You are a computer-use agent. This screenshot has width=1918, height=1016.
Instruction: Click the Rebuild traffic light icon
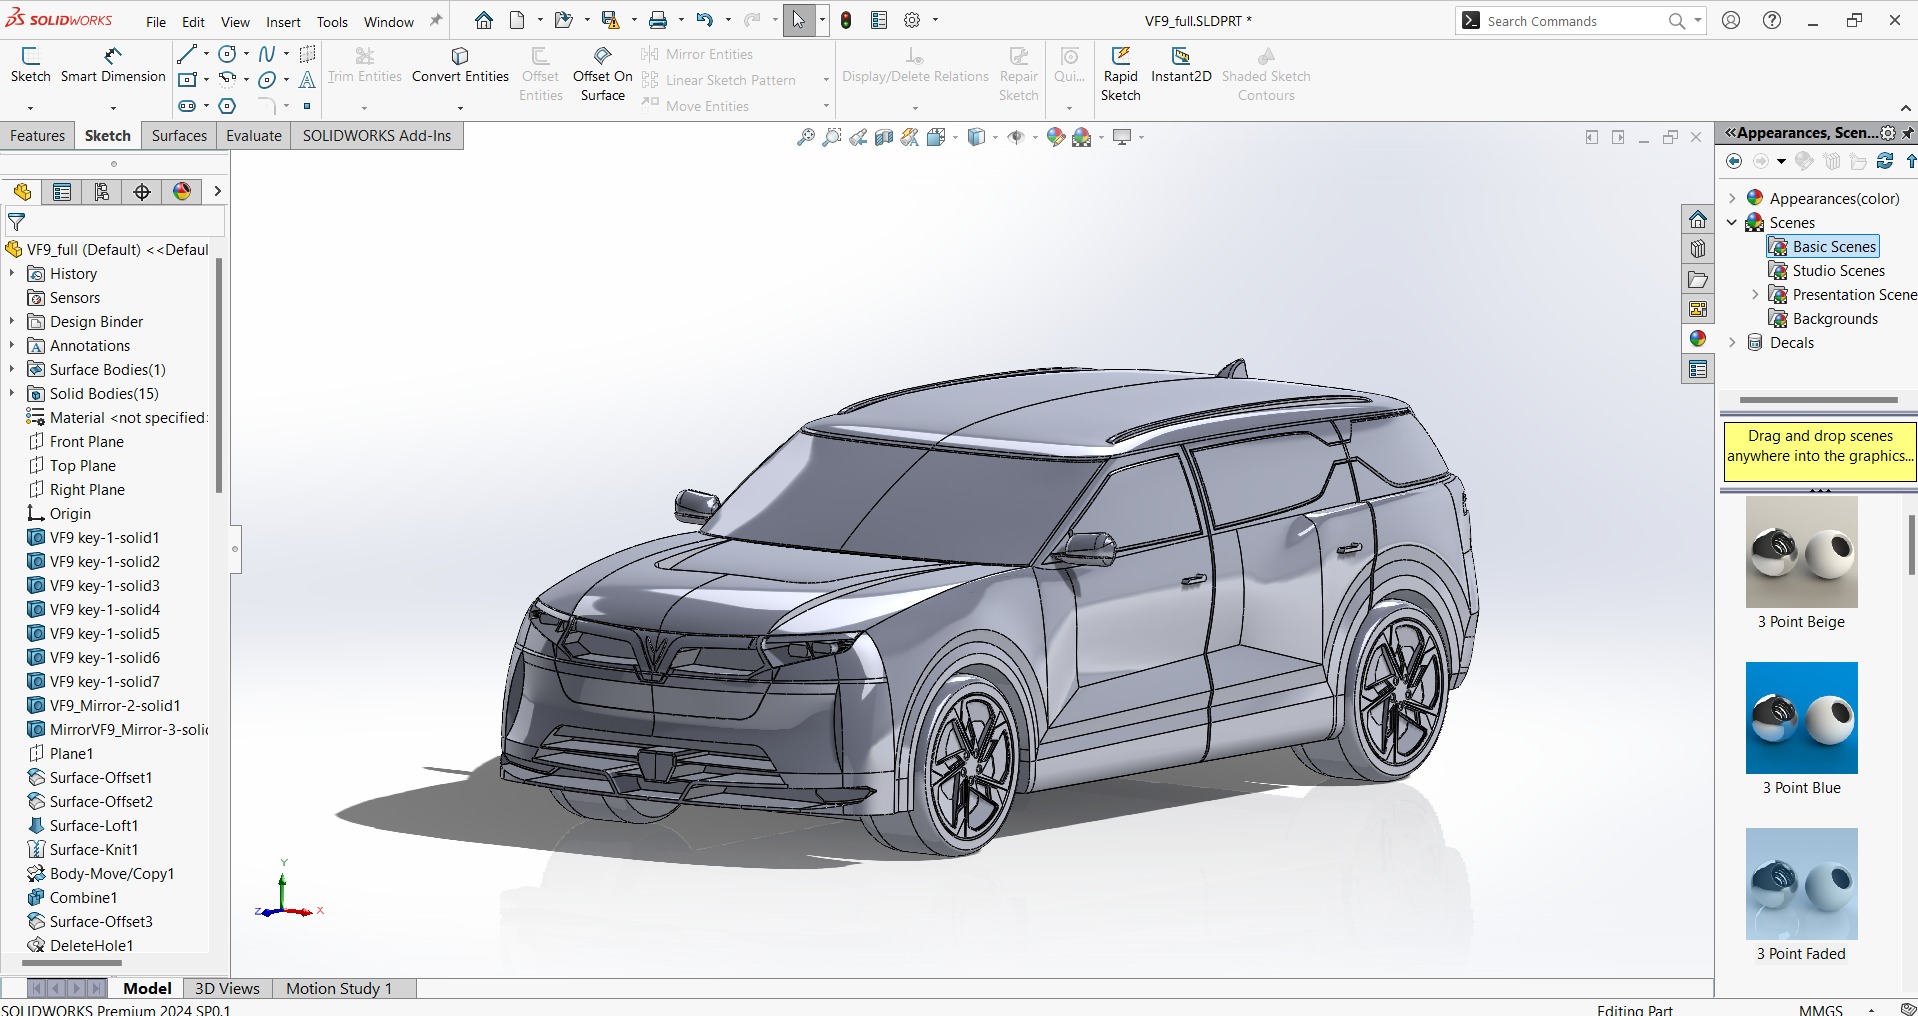click(x=846, y=20)
